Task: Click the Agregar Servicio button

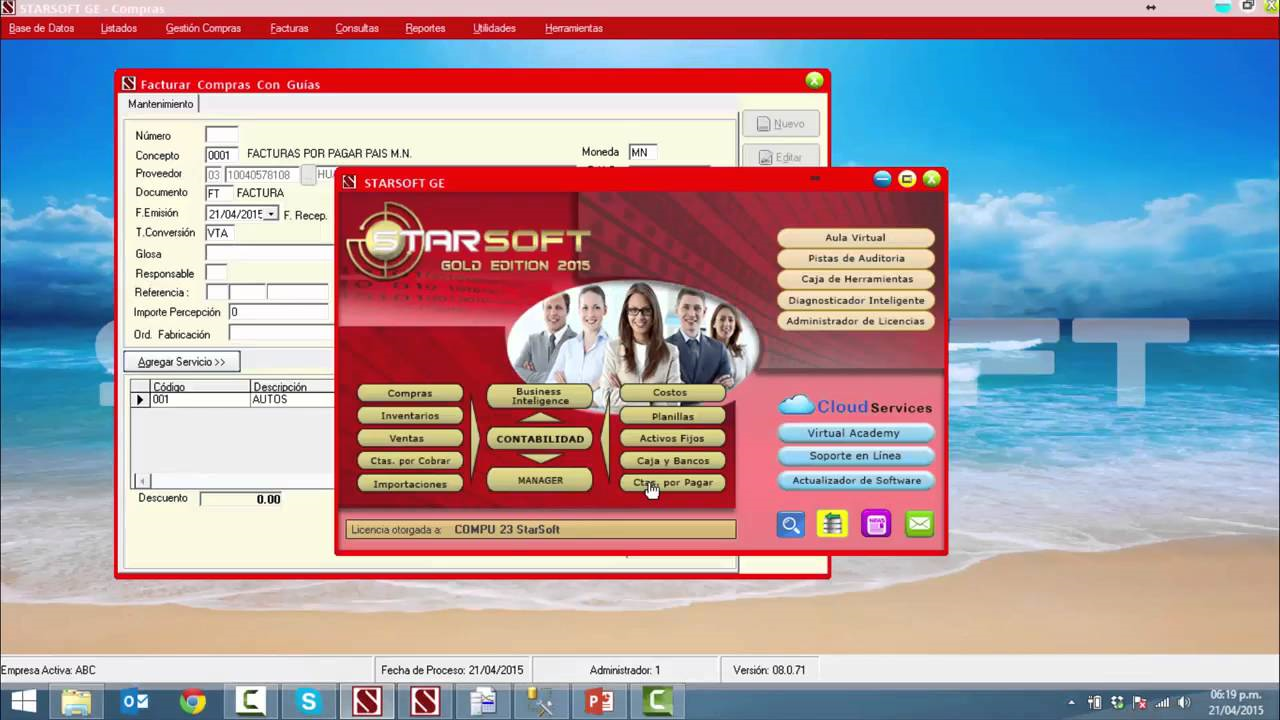Action: [x=180, y=361]
